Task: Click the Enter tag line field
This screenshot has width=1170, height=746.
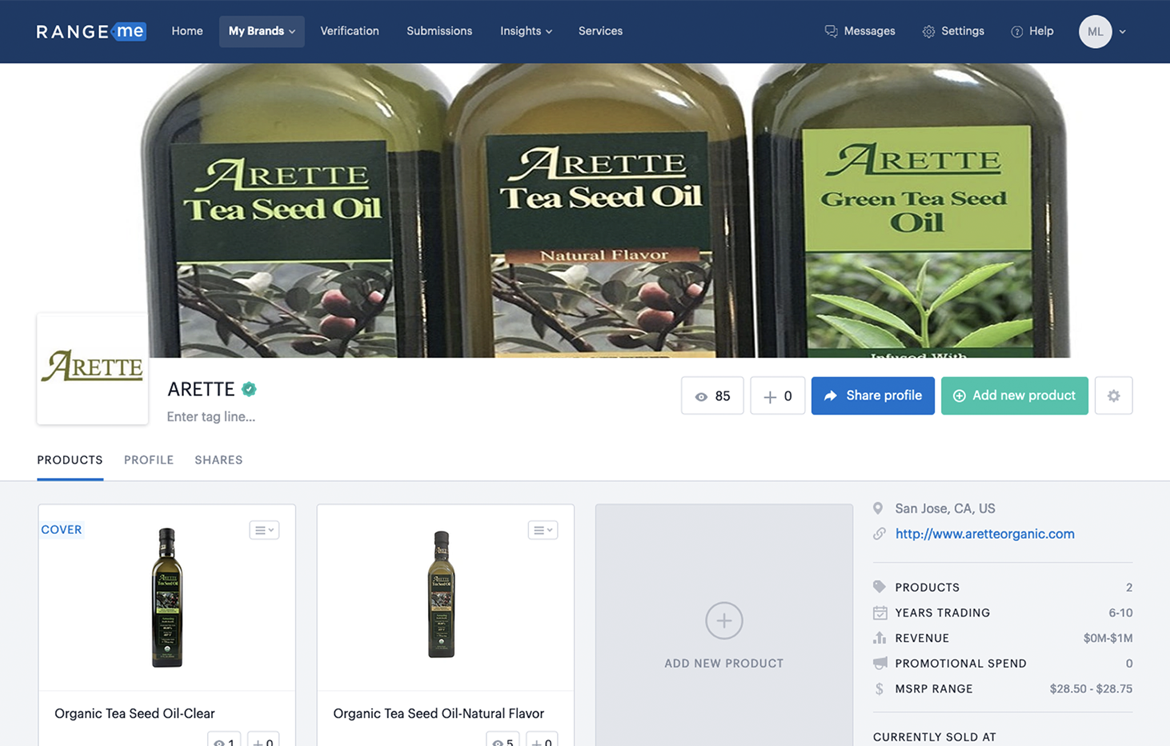Action: pyautogui.click(x=211, y=416)
